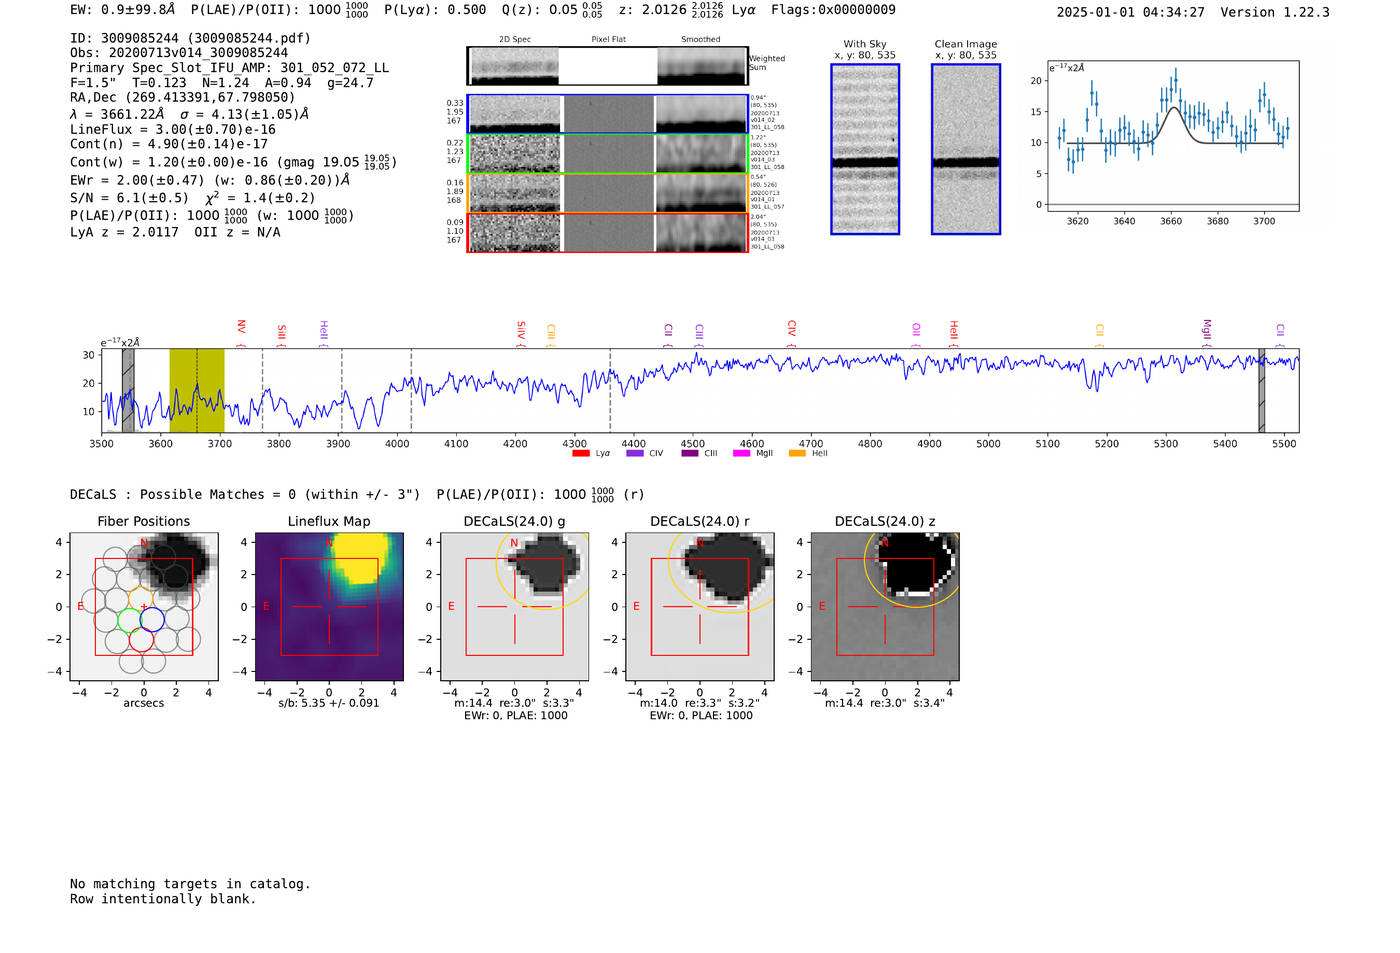The image size is (1400, 953).
Task: Open the With Sky cutout image
Action: click(x=865, y=149)
